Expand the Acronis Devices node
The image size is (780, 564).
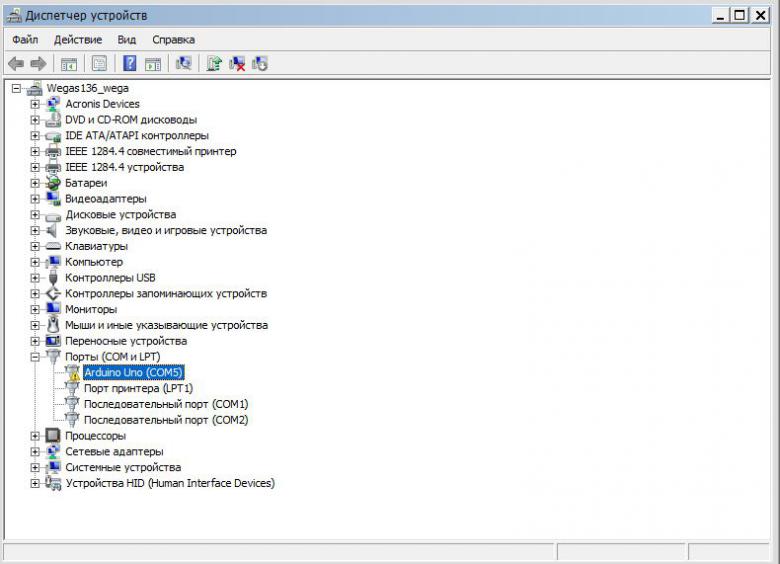point(35,104)
